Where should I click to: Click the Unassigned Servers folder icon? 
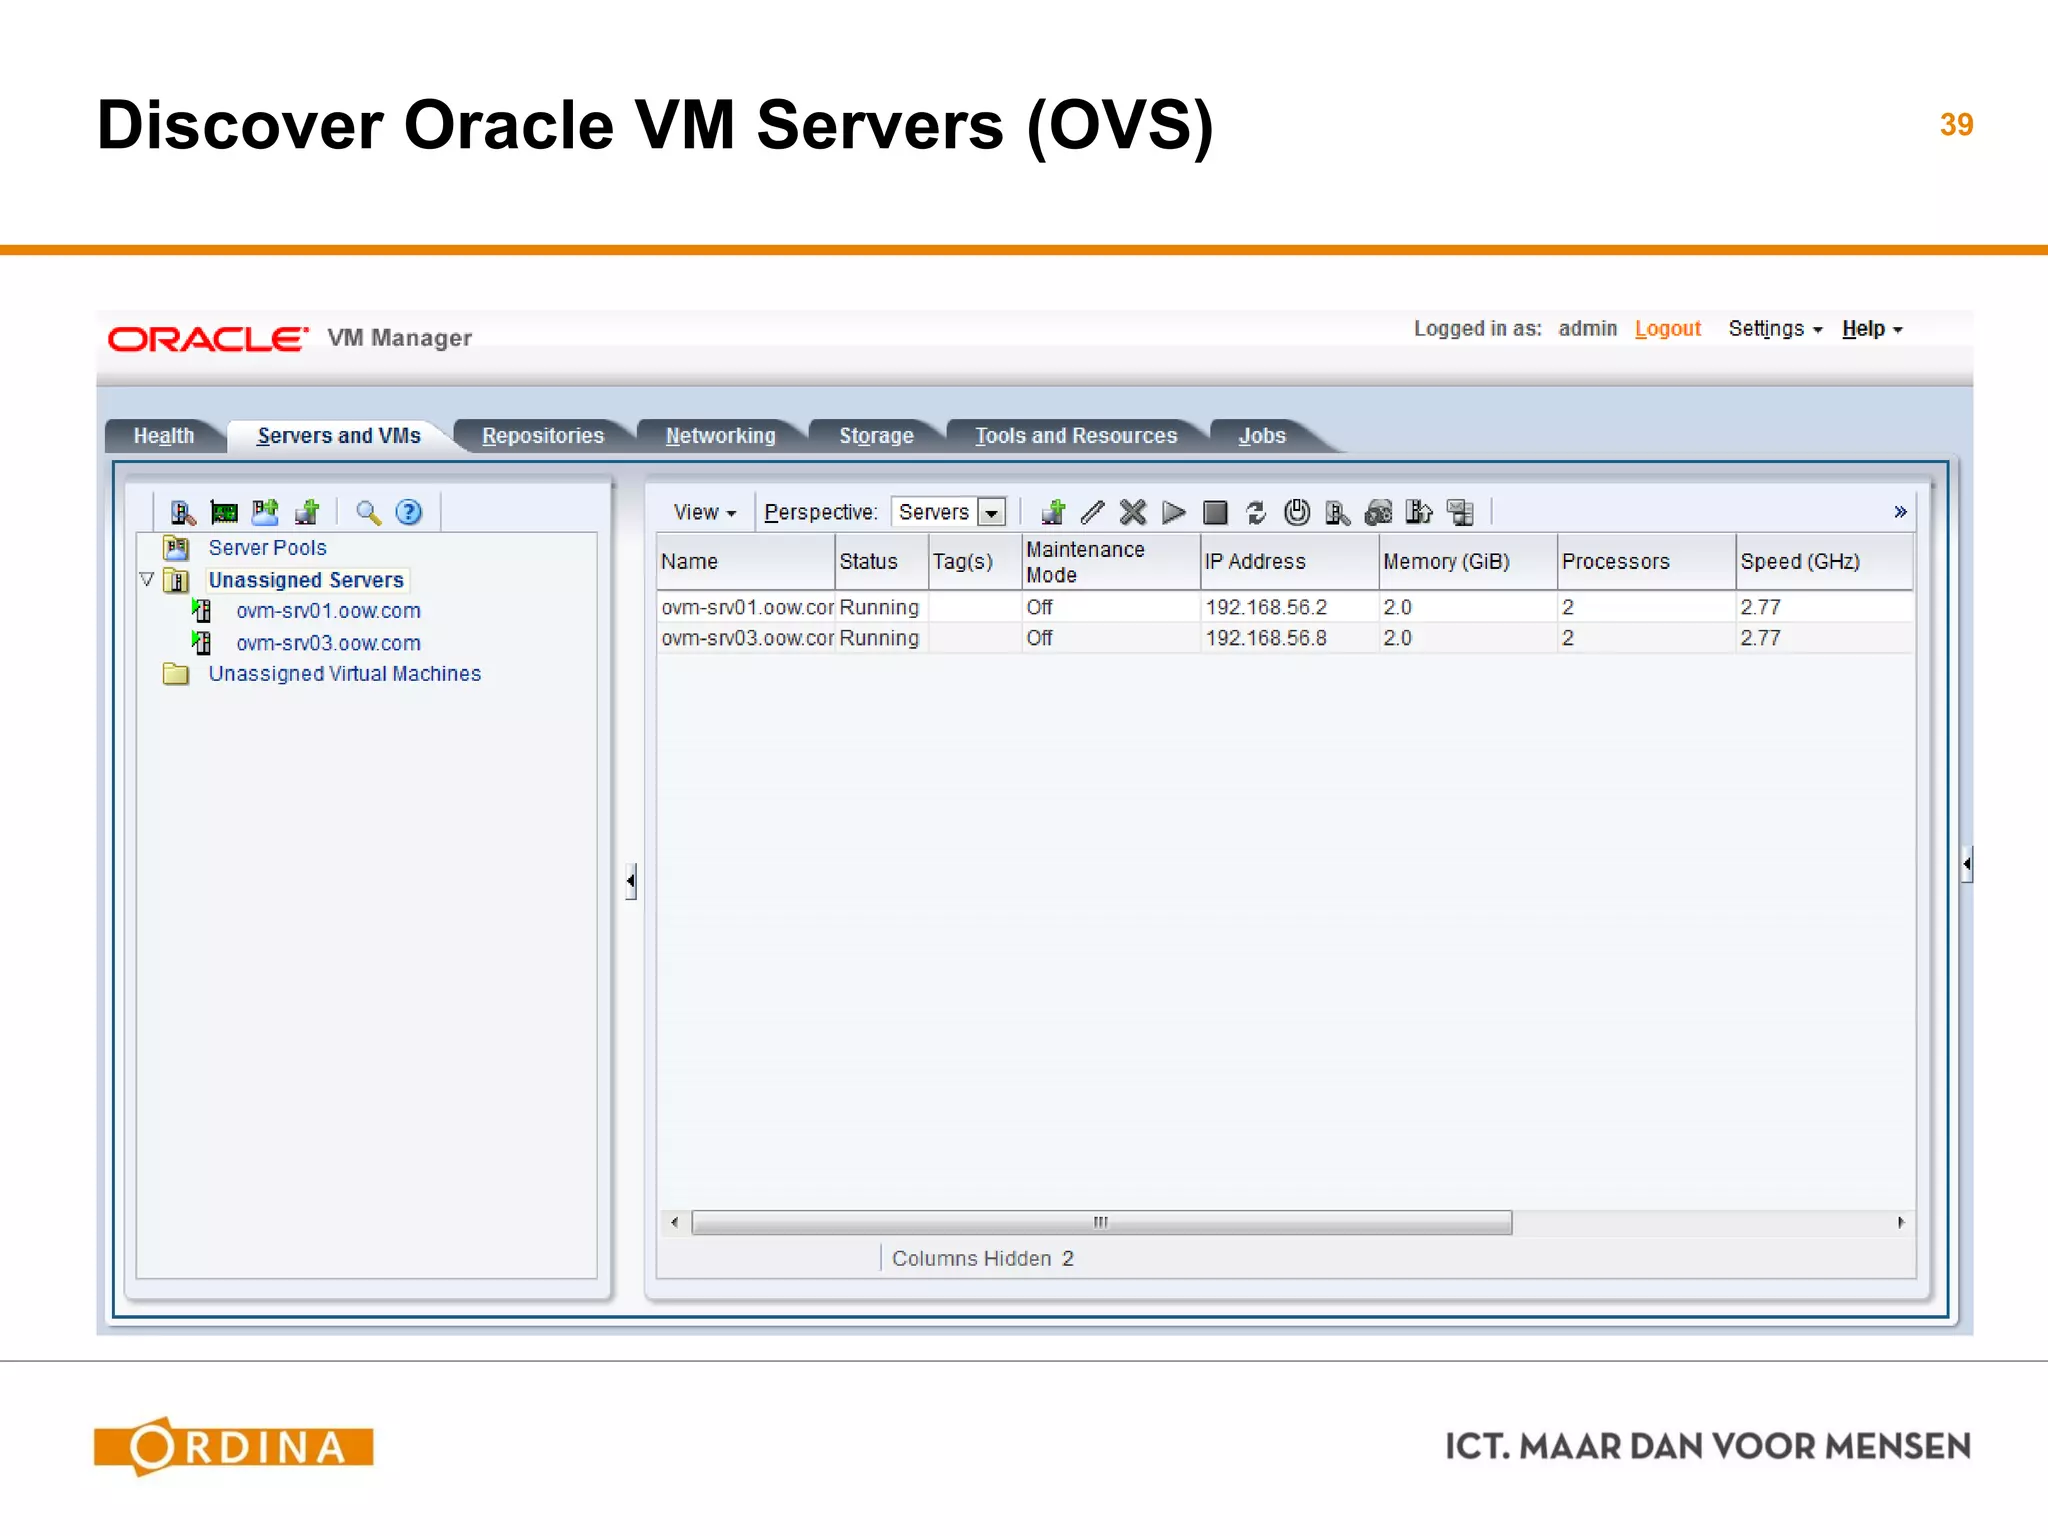pos(177,580)
